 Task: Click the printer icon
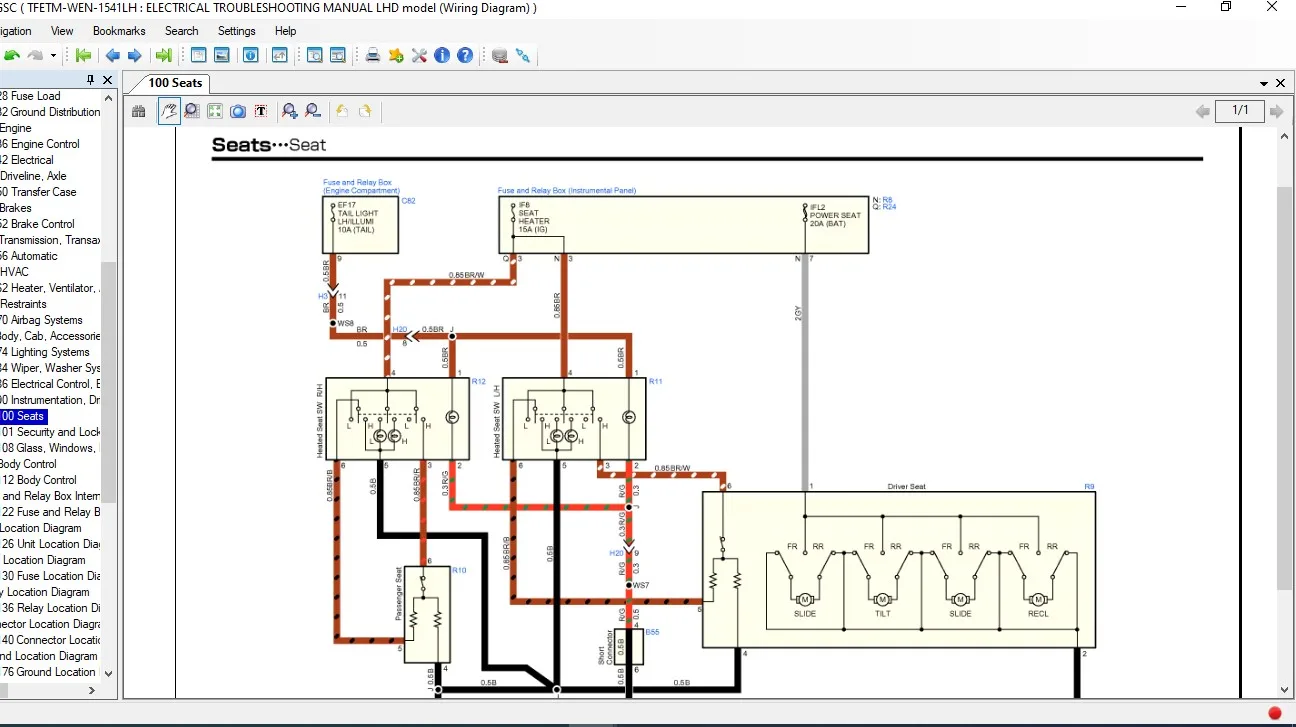point(372,55)
